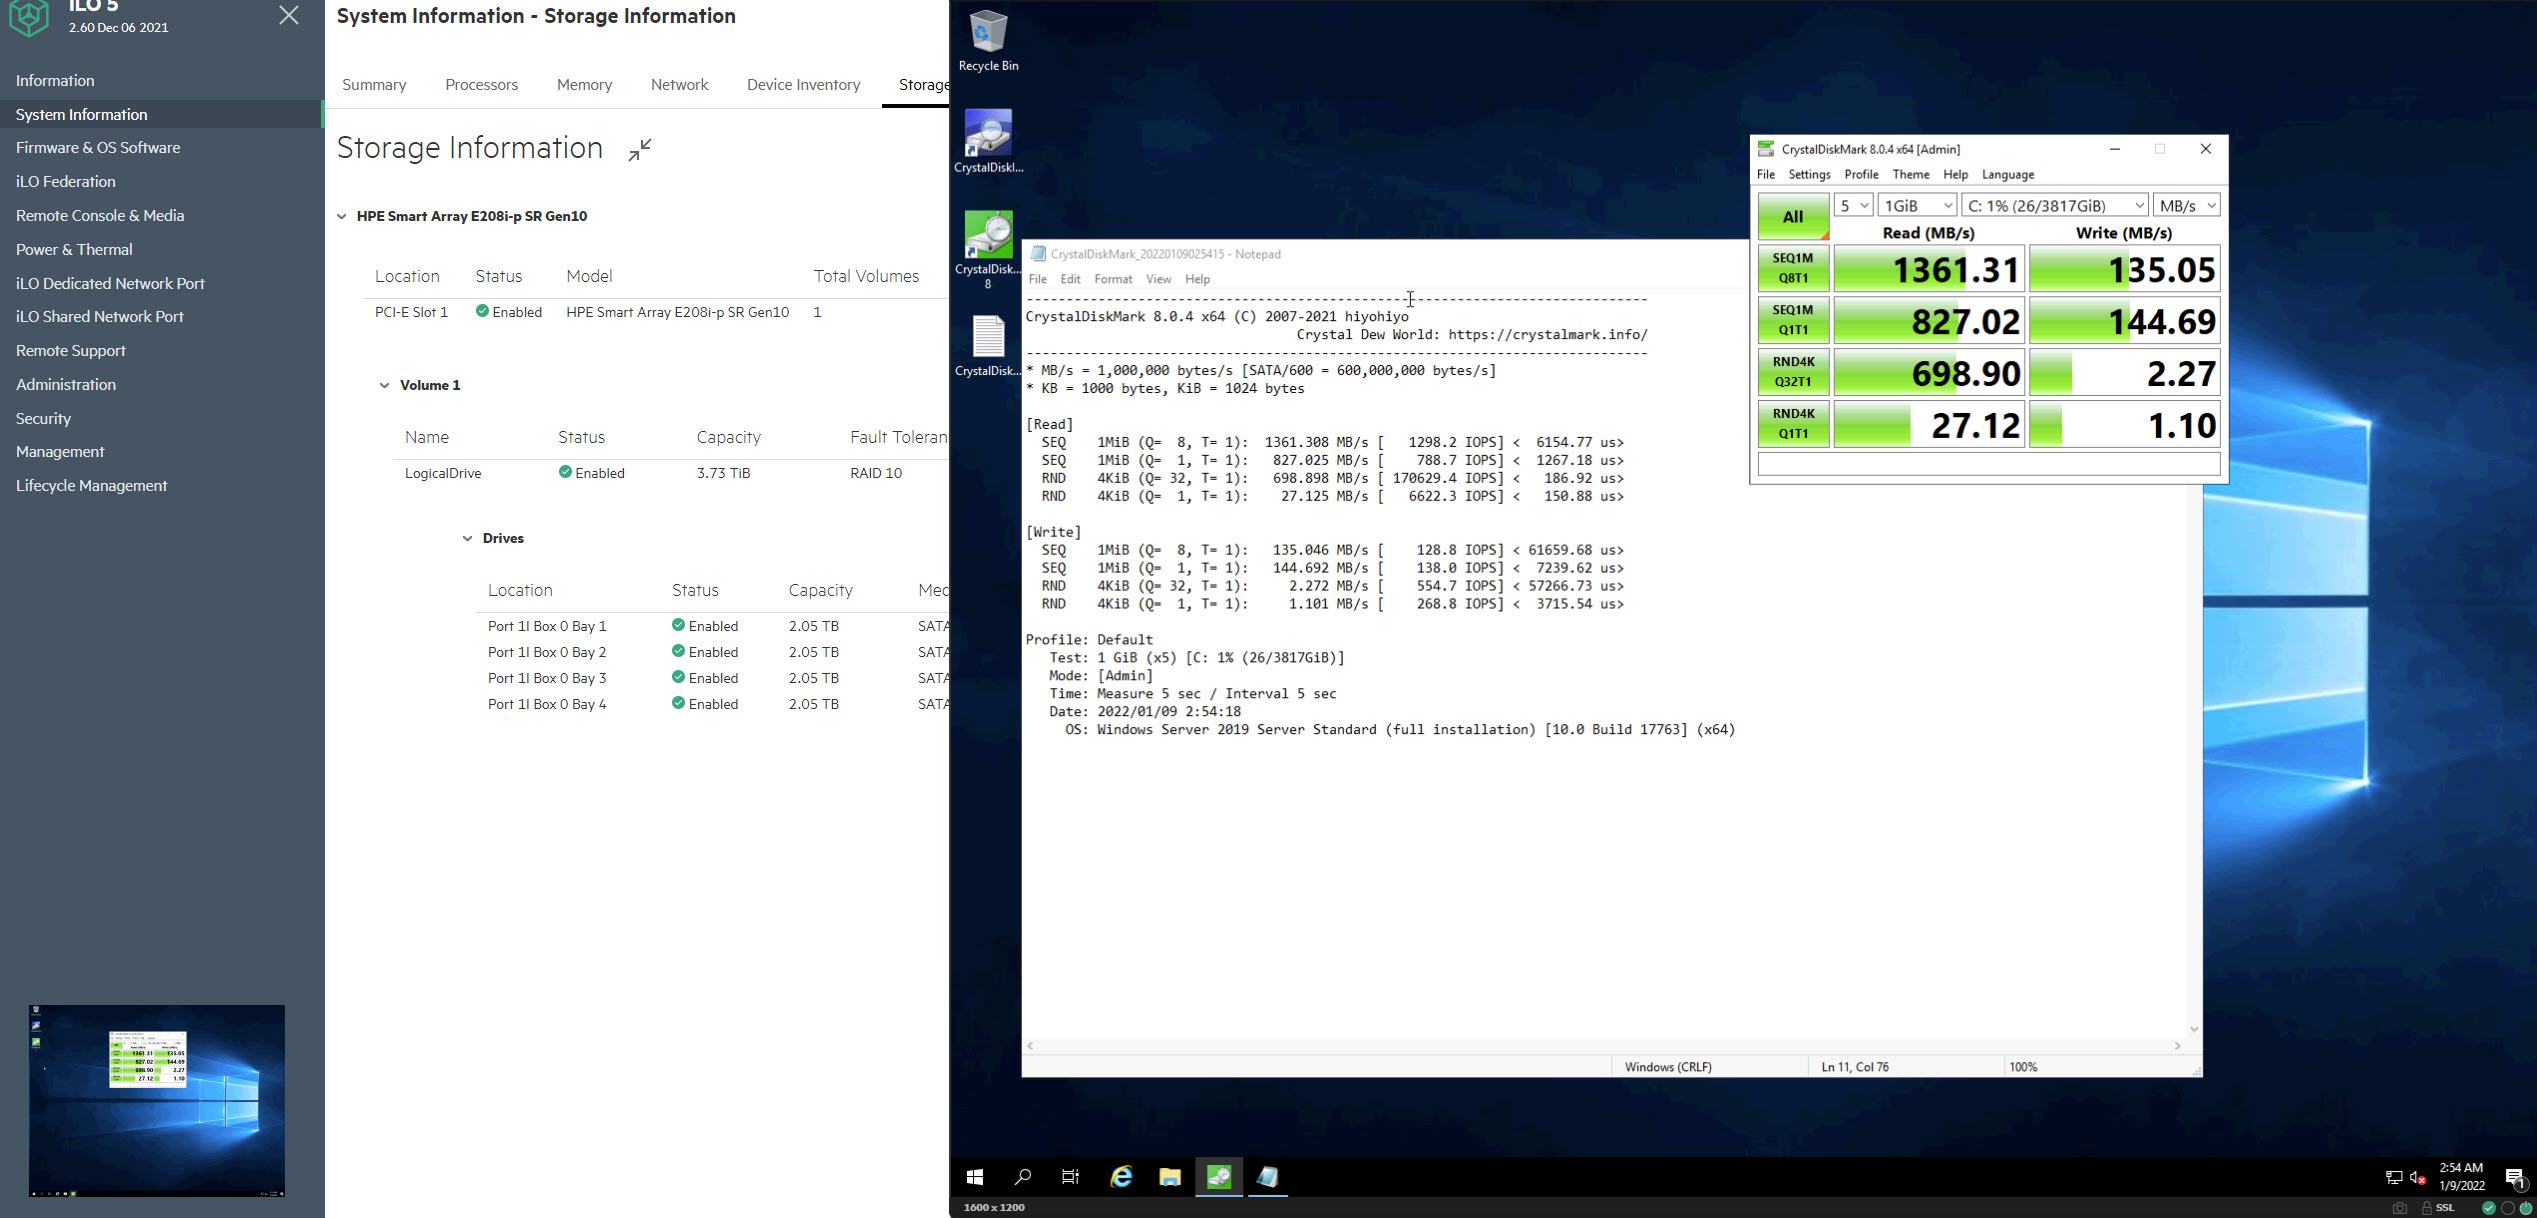This screenshot has width=2537, height=1218.
Task: Switch to CrystalDiskMark taskbar button
Action: click(x=1219, y=1177)
